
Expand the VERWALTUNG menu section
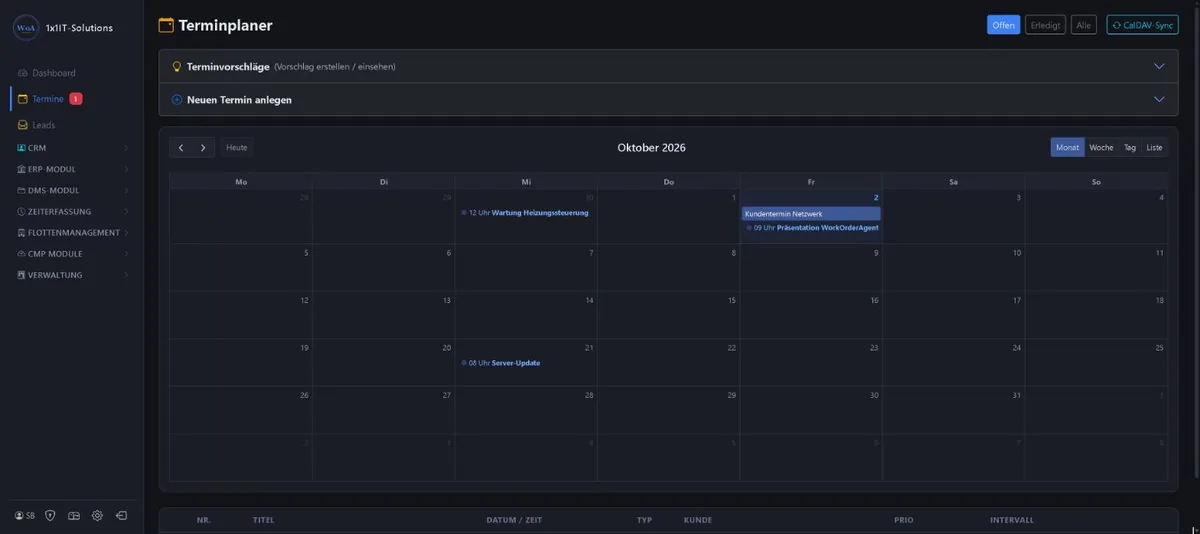point(73,275)
